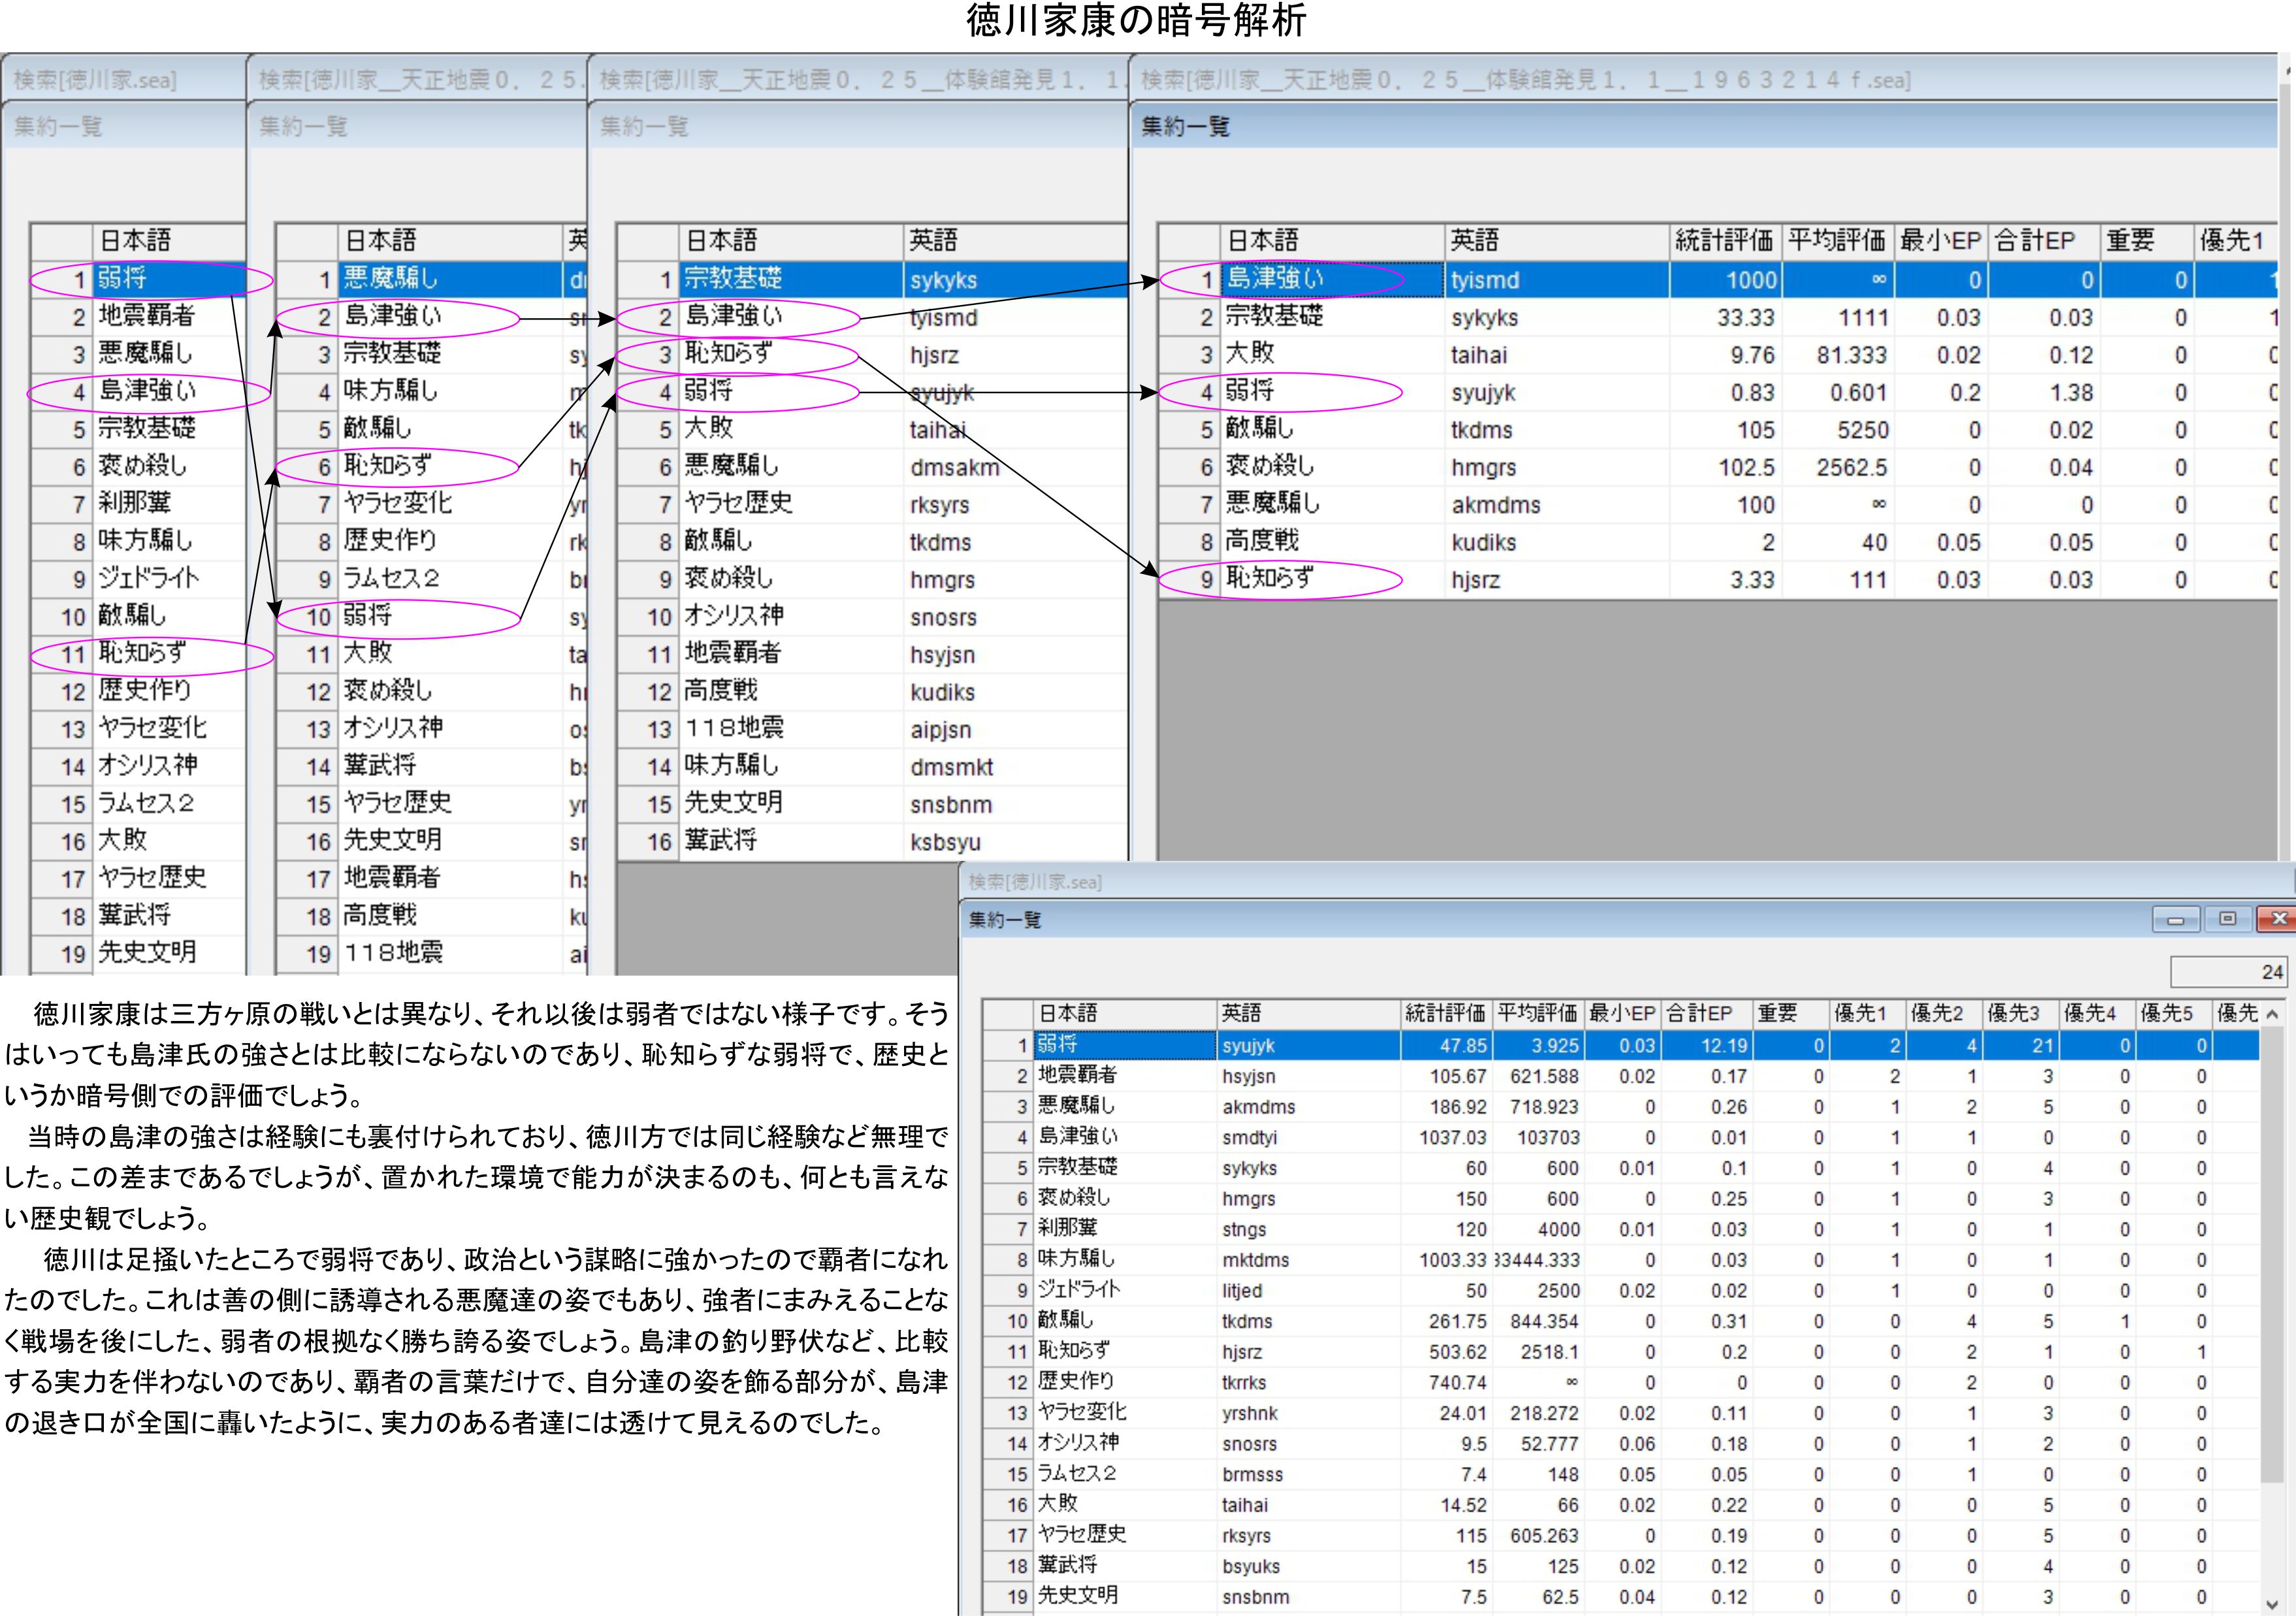Click 平均評価 header in the １９６３２１４ｆ window
Screen dimensions: 2296x1616
(x=1838, y=241)
